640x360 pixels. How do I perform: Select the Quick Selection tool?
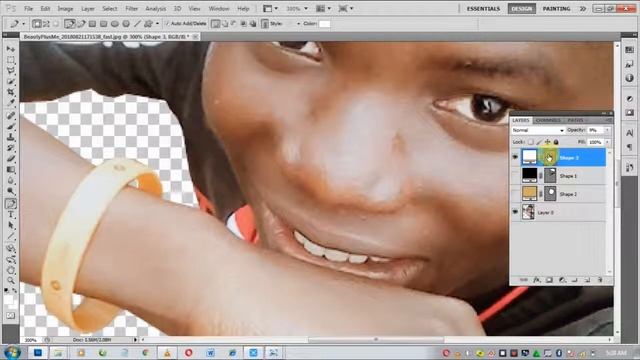pyautogui.click(x=11, y=82)
